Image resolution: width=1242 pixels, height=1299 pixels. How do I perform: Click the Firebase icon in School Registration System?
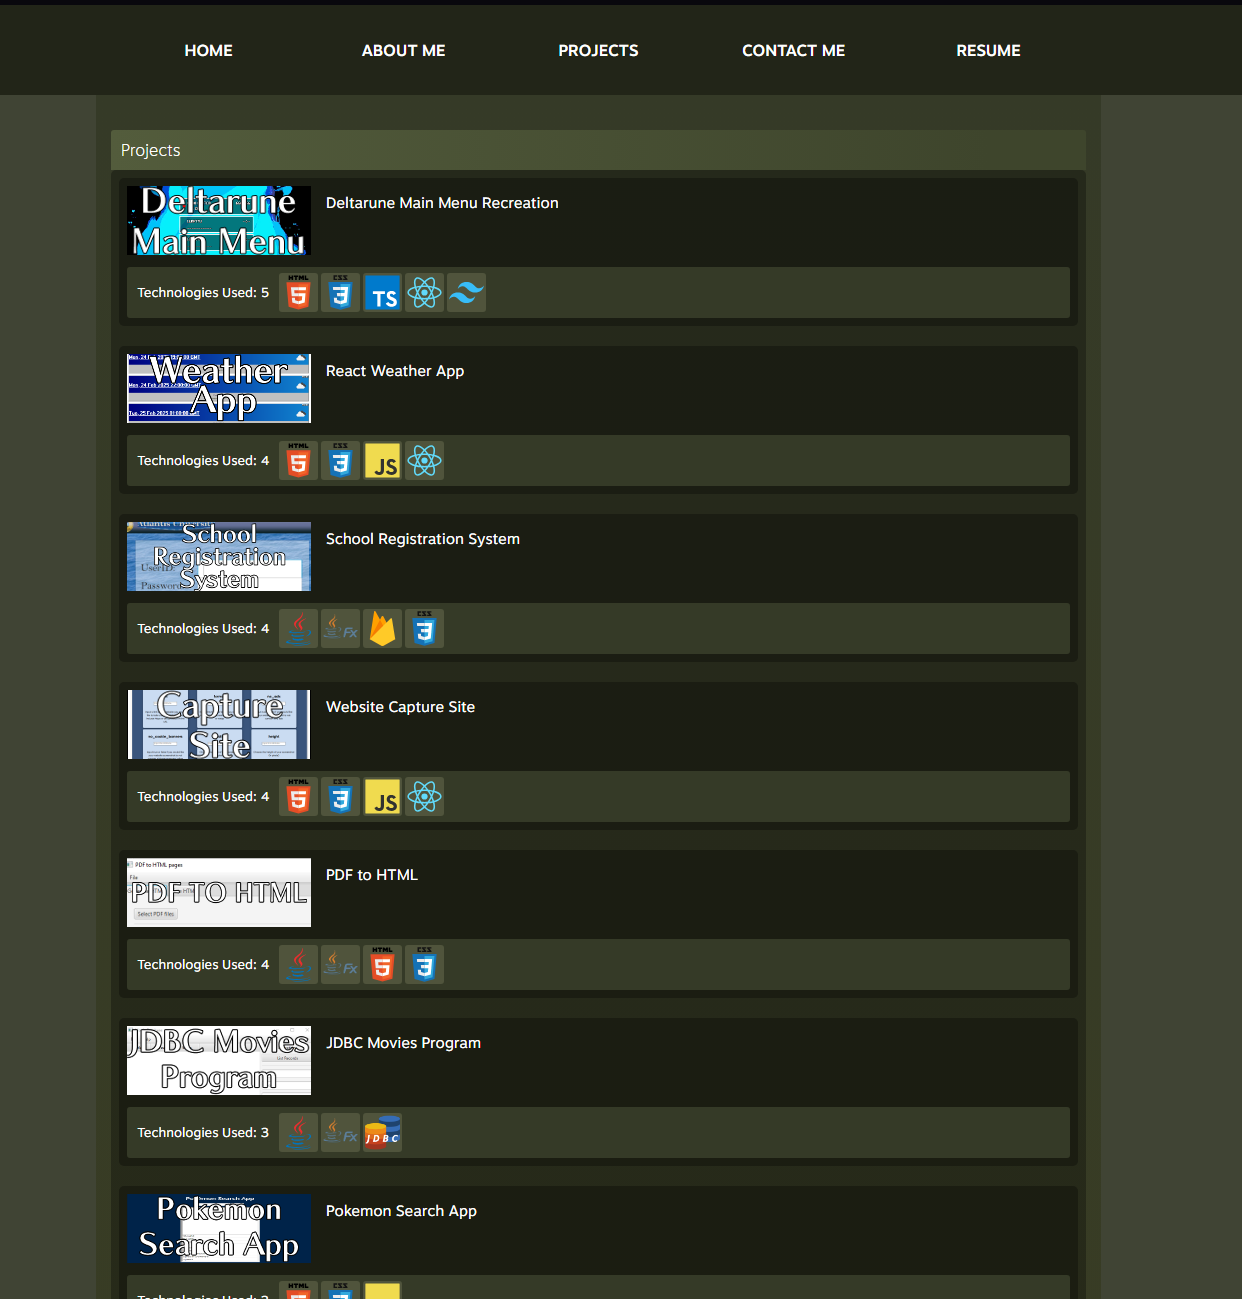[382, 629]
